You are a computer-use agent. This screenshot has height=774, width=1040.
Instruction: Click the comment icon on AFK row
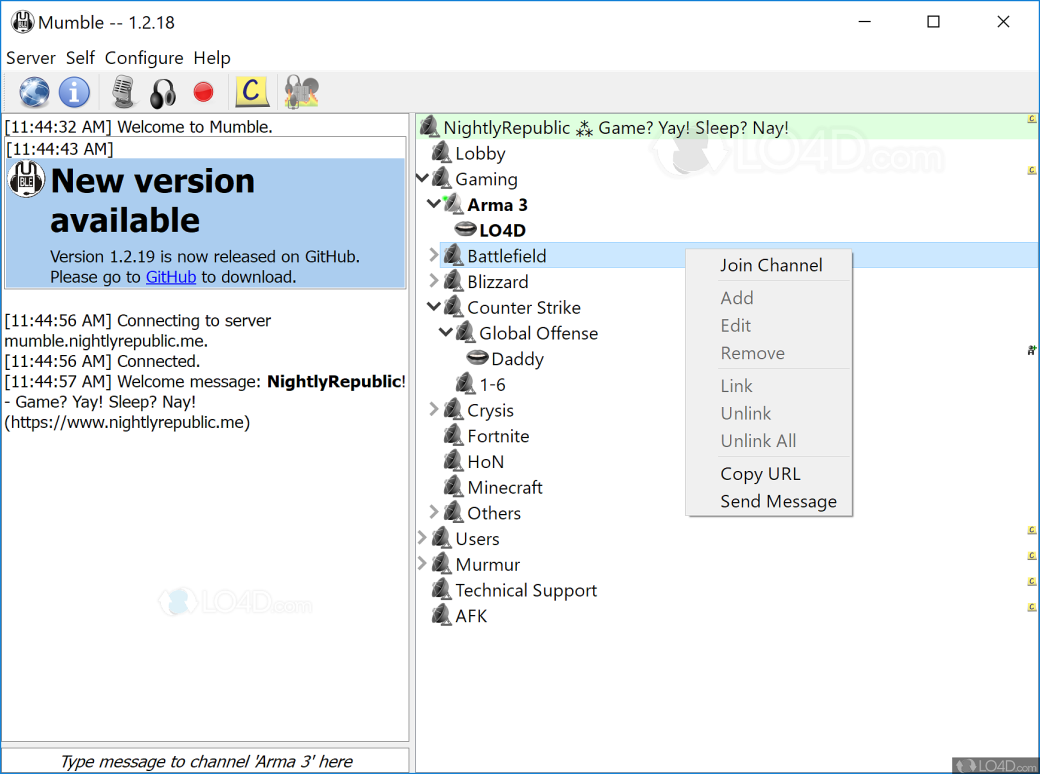[x=1031, y=607]
